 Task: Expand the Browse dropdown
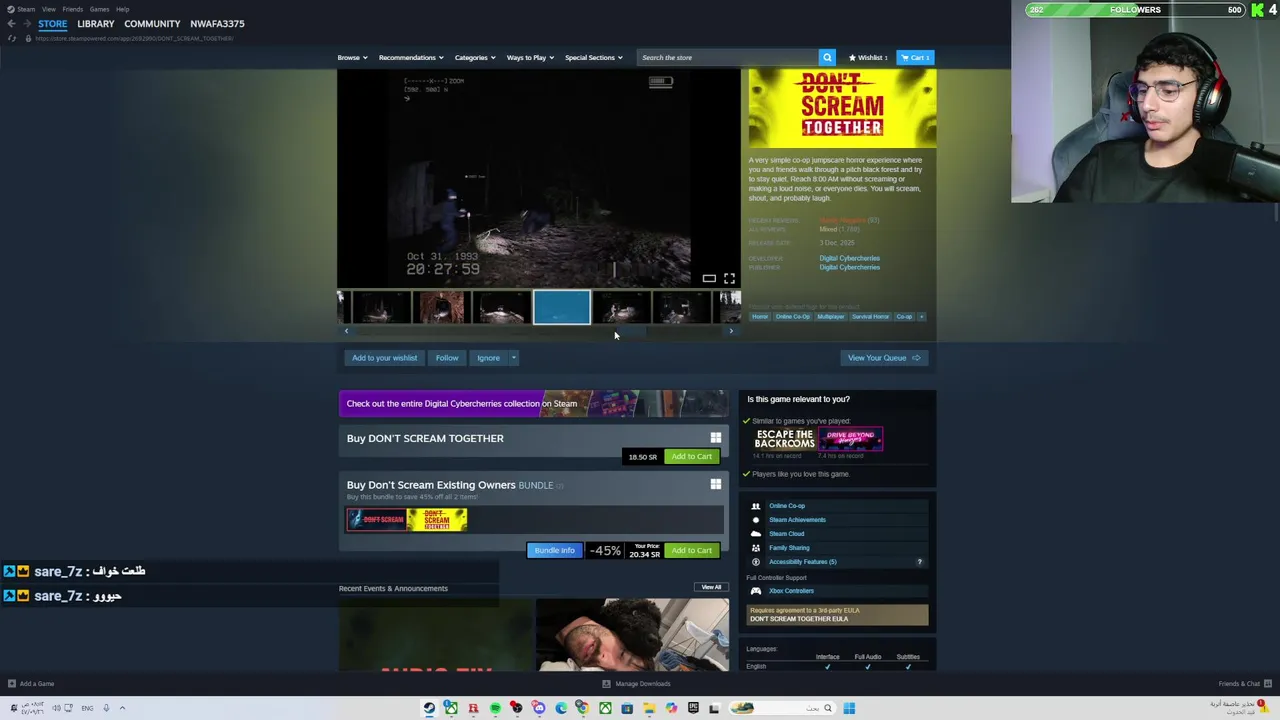(352, 57)
